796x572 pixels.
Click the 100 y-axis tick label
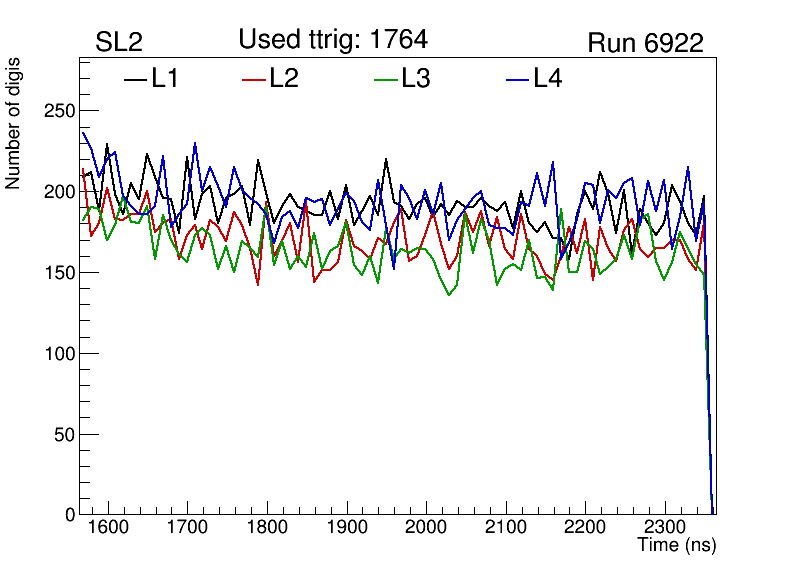(58, 353)
